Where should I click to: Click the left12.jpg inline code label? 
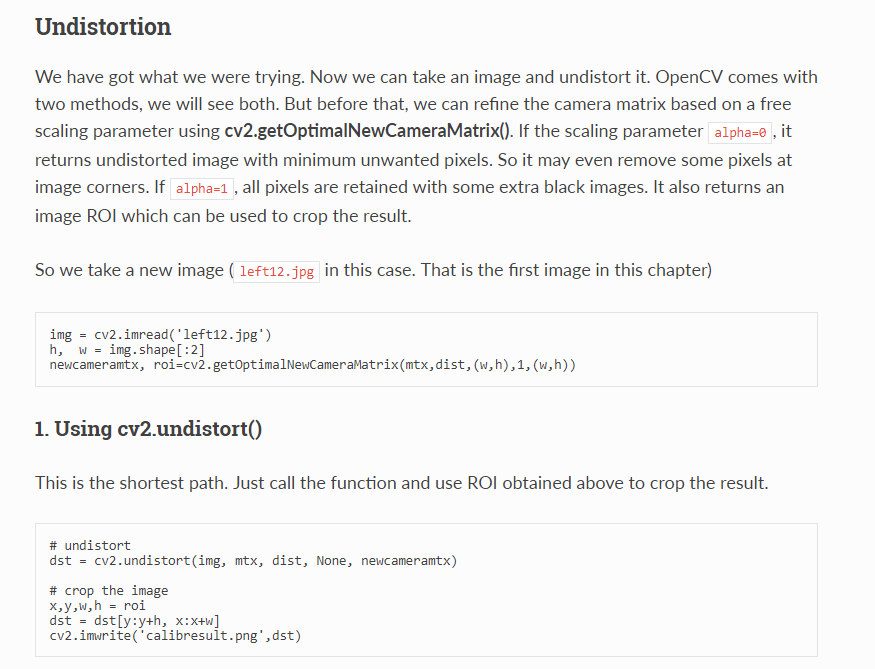(x=276, y=272)
